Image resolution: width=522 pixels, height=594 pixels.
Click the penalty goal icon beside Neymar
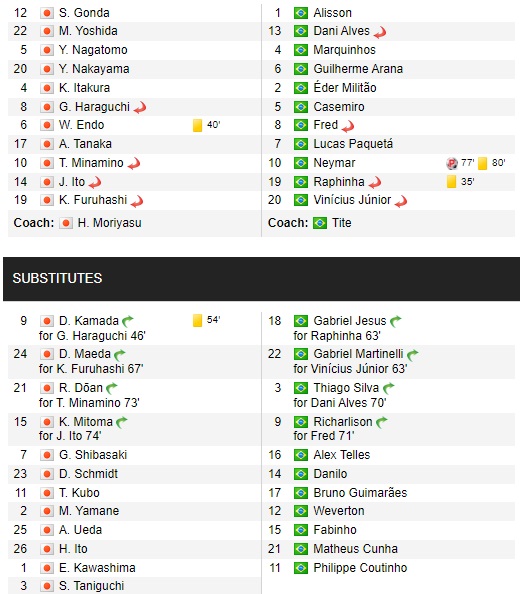[452, 163]
